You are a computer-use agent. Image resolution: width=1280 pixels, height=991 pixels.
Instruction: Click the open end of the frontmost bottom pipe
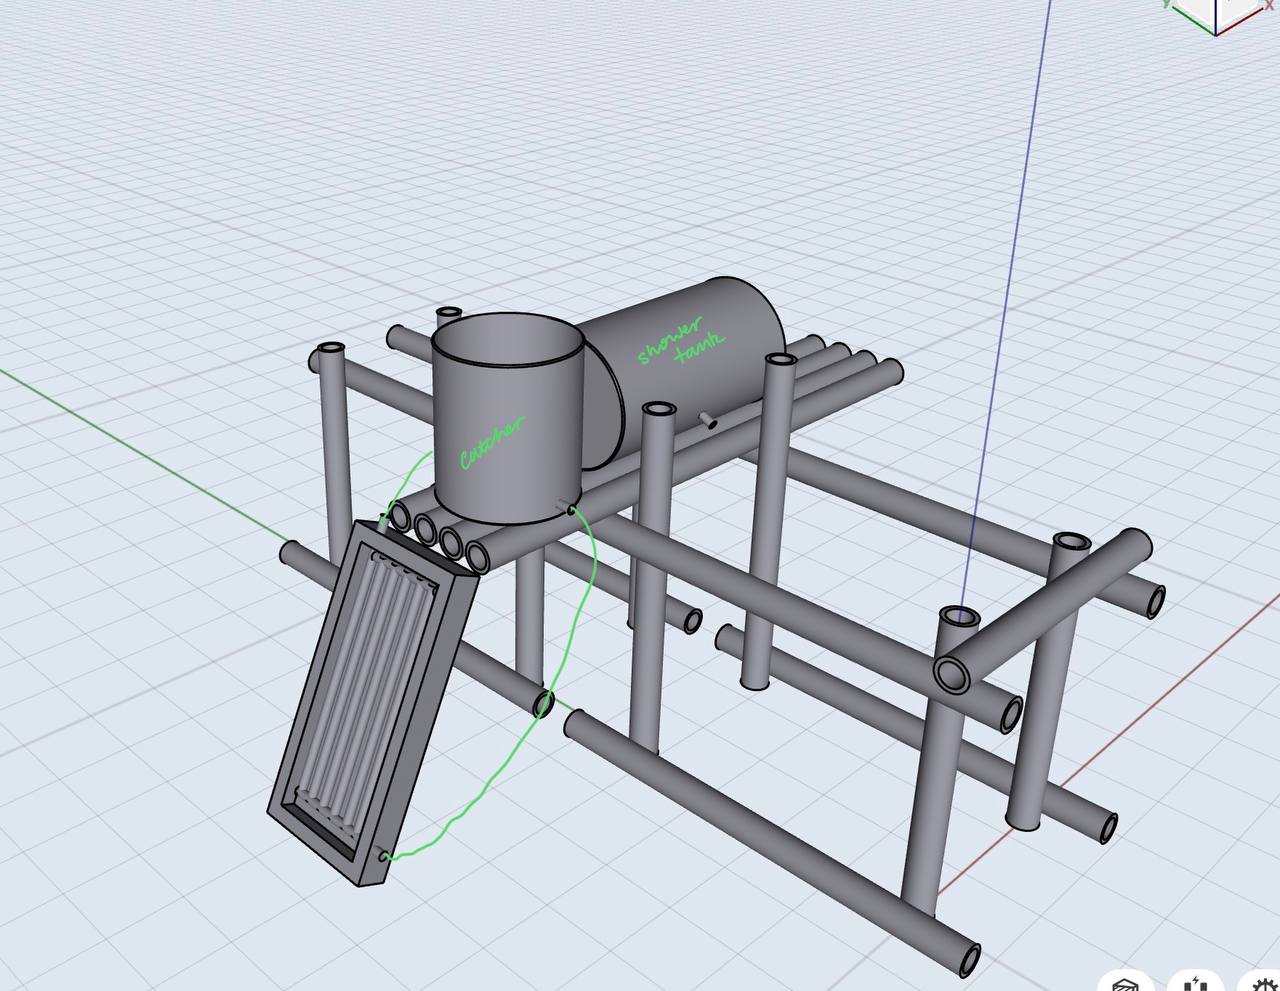coord(968,961)
